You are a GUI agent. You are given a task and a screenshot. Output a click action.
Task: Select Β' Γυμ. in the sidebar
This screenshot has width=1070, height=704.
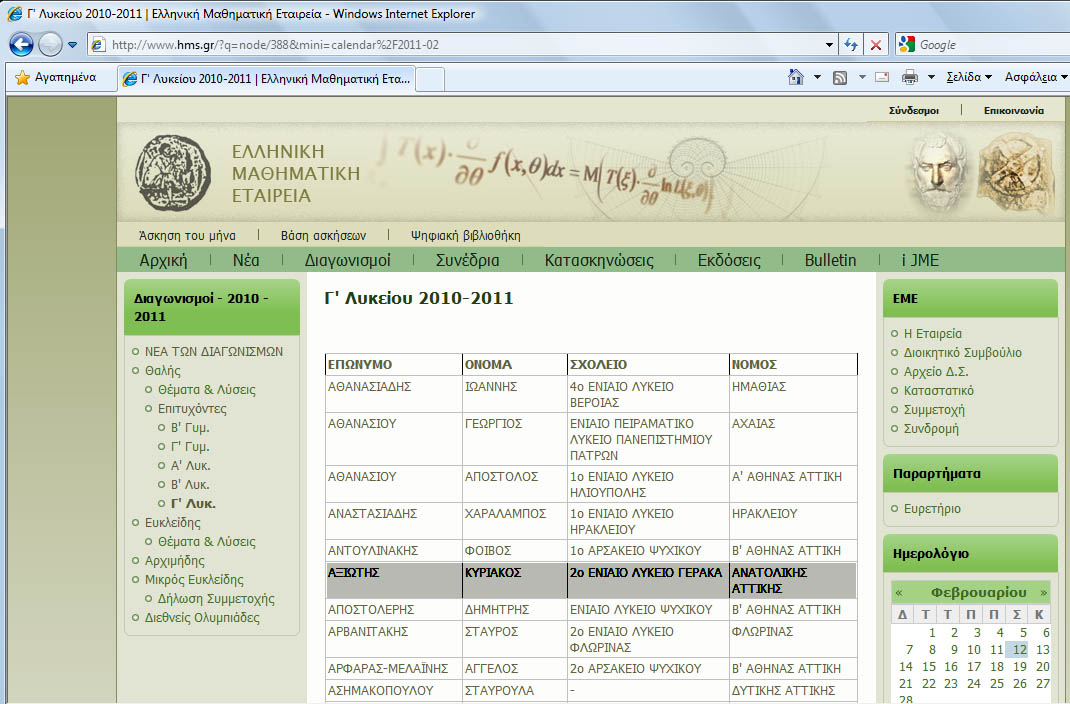190,428
